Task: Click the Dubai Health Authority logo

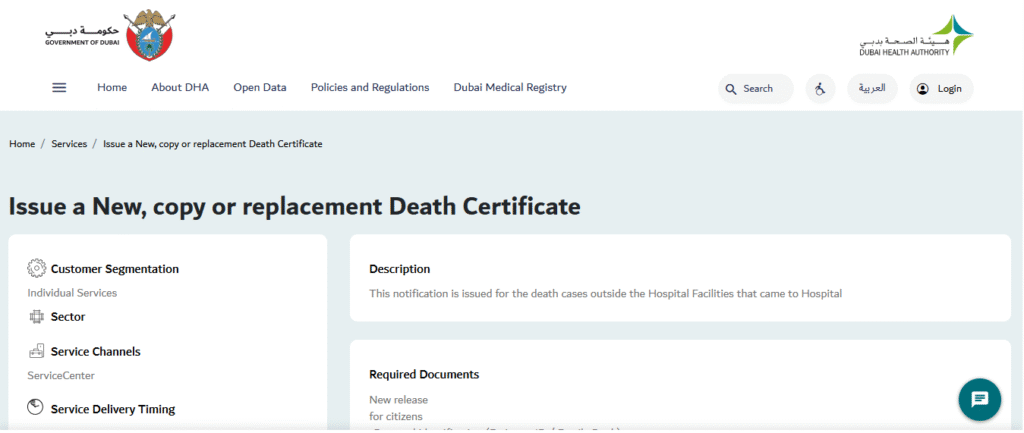Action: pyautogui.click(x=915, y=36)
